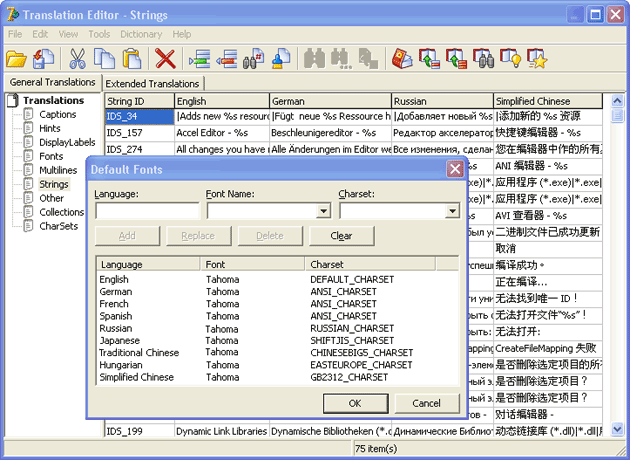Click the copy documents toolbar icon
630x460 pixels.
[x=104, y=59]
